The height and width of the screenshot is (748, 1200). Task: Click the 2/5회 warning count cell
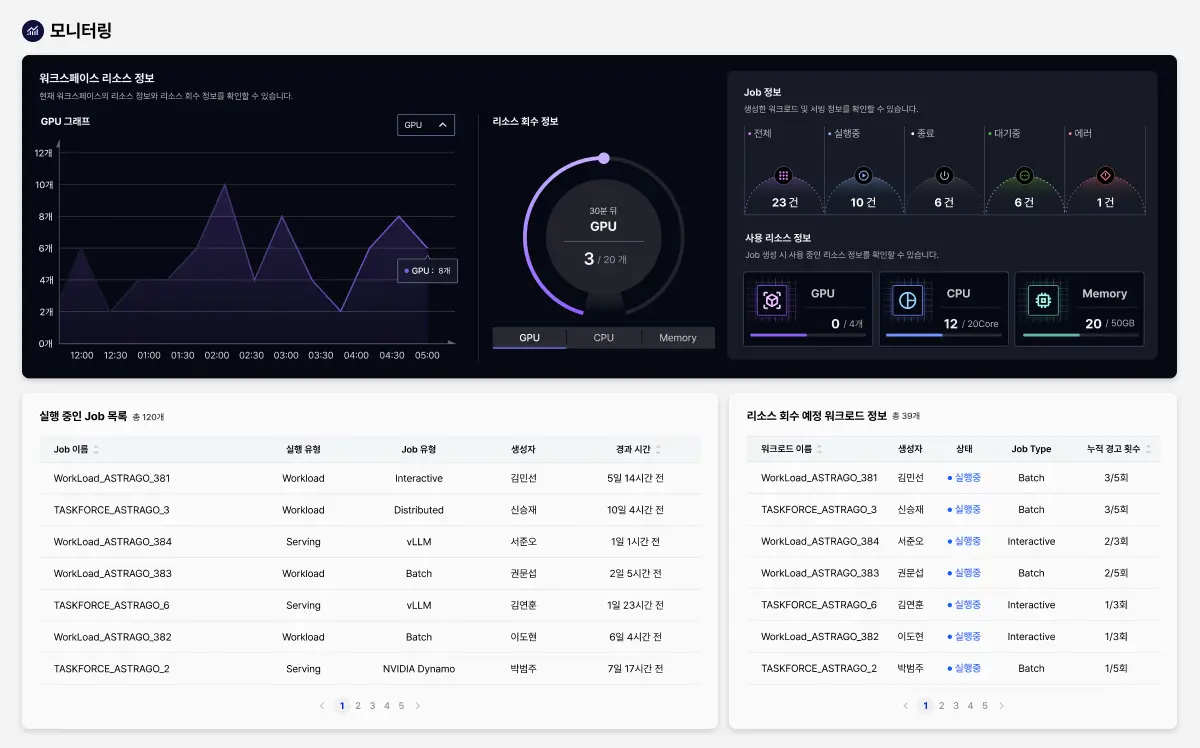[x=1116, y=573]
